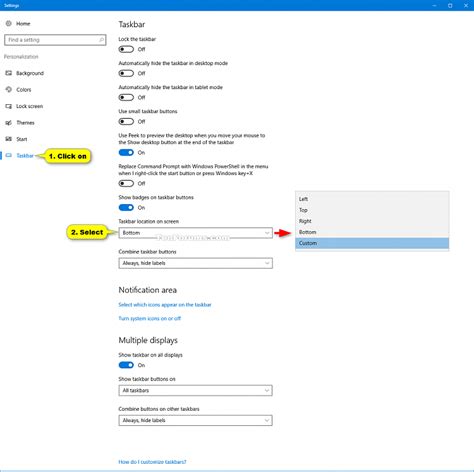Open Show taskbar buttons on dropdown
Screen dimensions: 474x472
[195, 390]
